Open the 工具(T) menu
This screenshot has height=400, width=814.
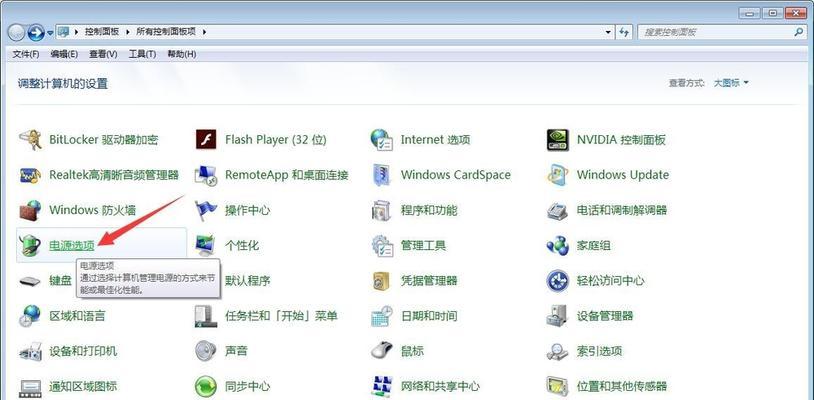(x=142, y=54)
